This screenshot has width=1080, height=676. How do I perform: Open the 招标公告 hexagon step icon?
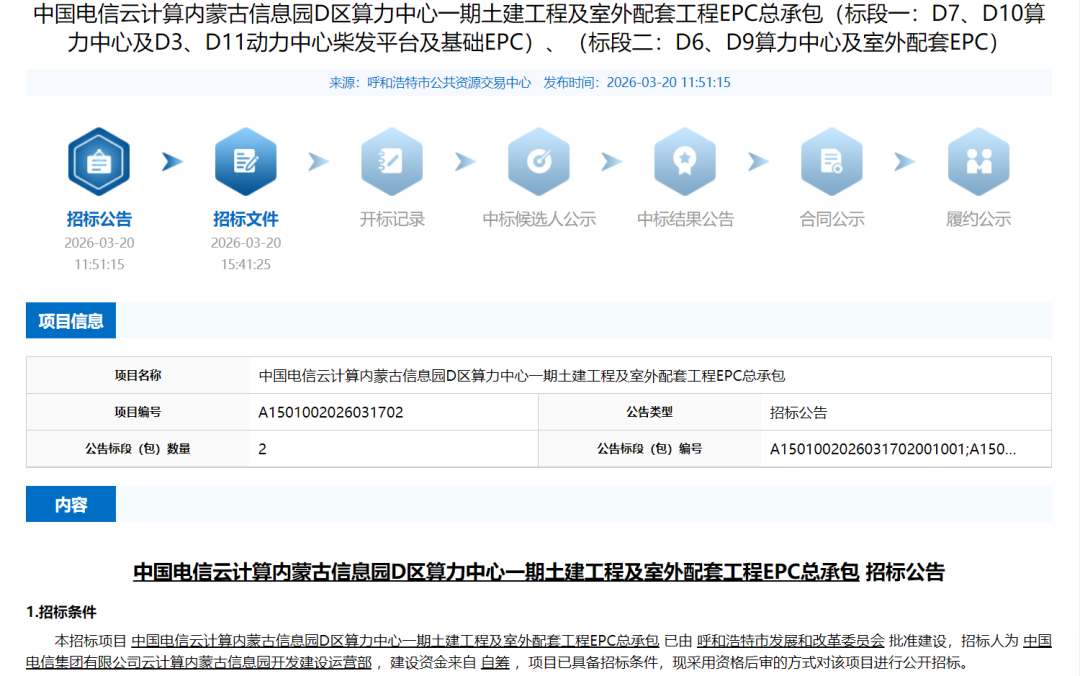(x=98, y=162)
